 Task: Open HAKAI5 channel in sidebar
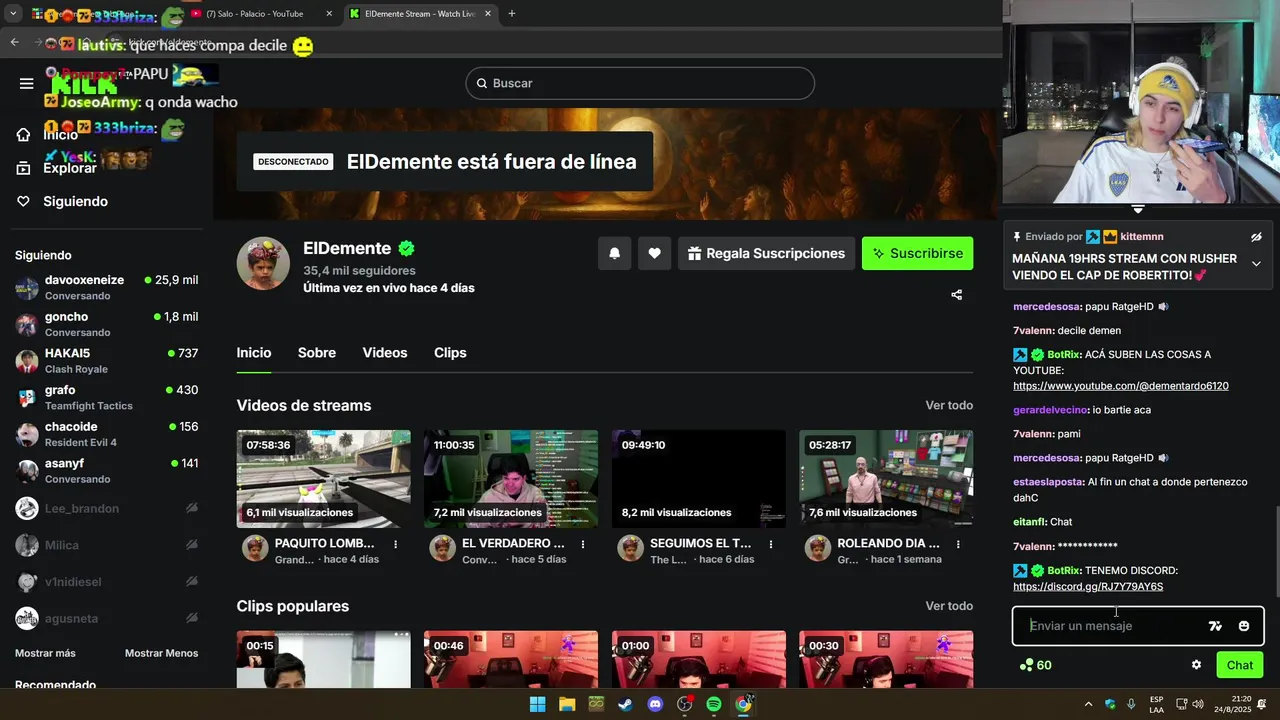[106, 361]
